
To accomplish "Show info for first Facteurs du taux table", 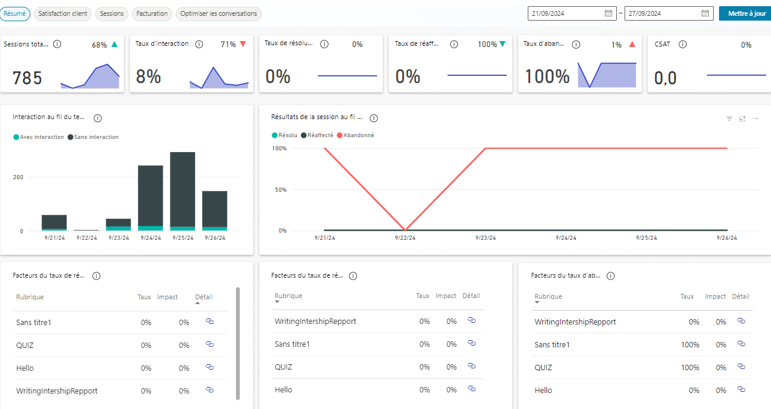I will [x=96, y=276].
